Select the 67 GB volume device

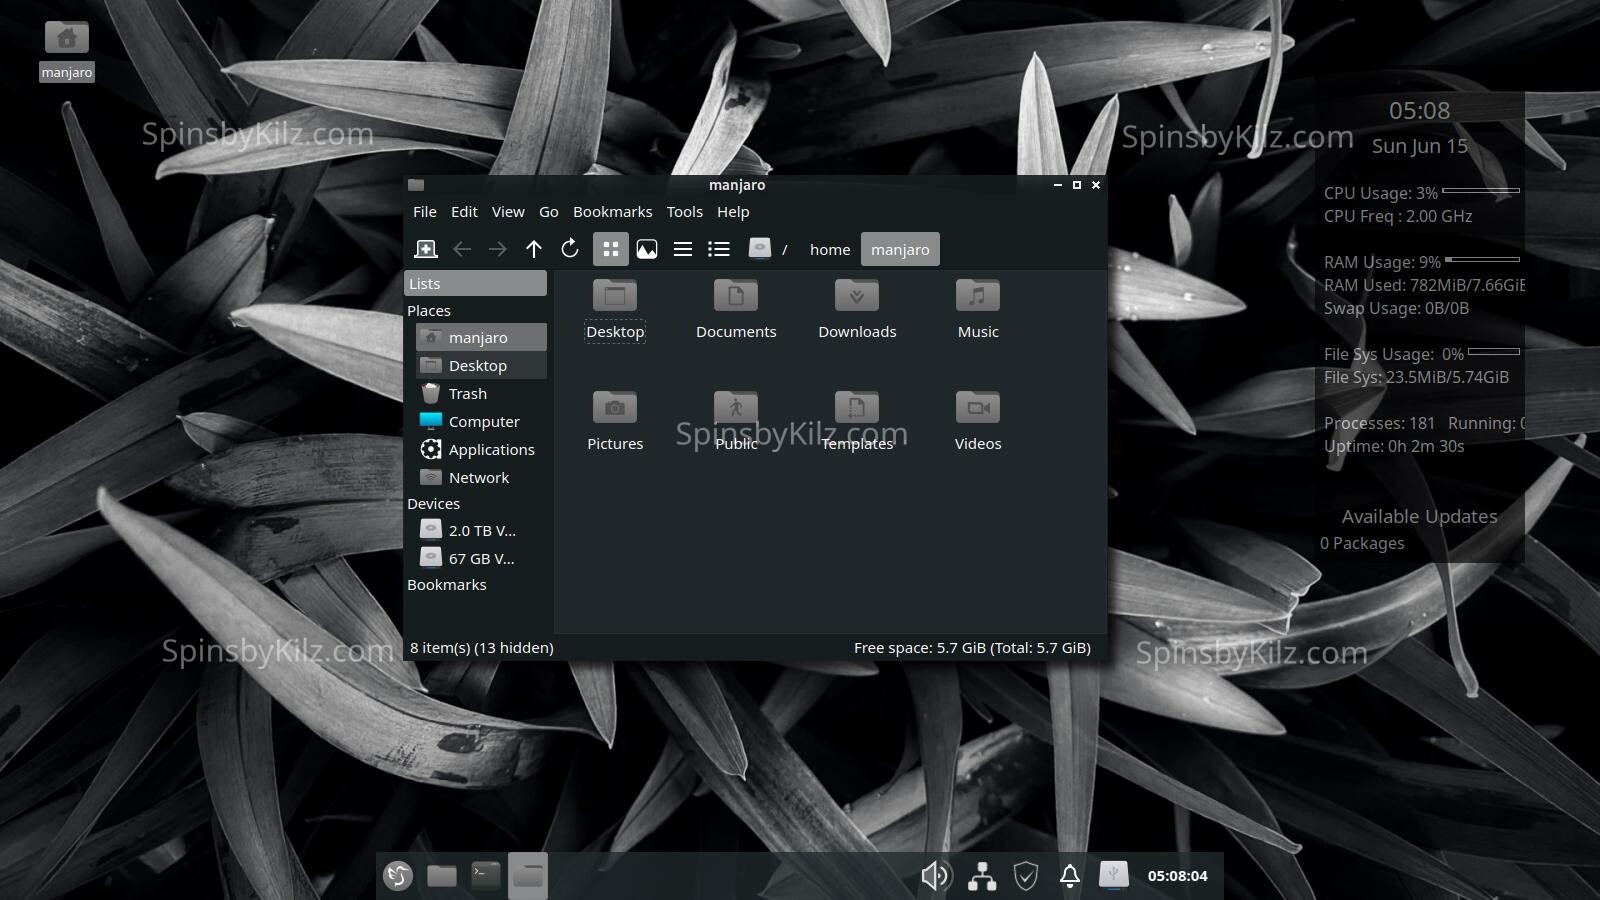[481, 558]
